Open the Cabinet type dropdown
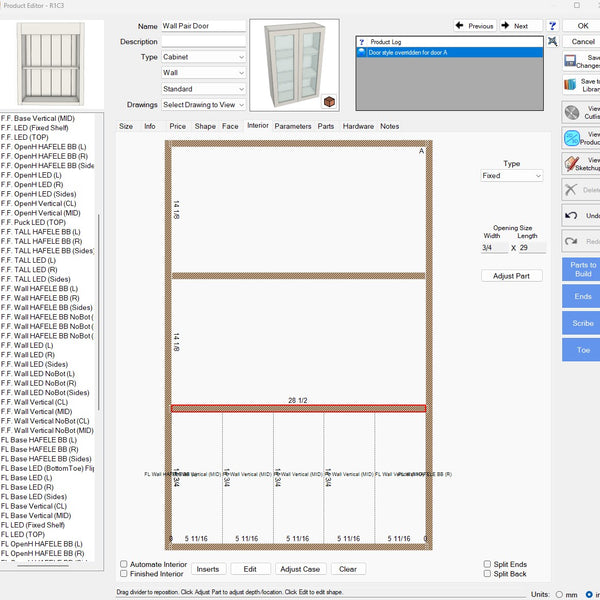This screenshot has height=600, width=600. pyautogui.click(x=204, y=57)
